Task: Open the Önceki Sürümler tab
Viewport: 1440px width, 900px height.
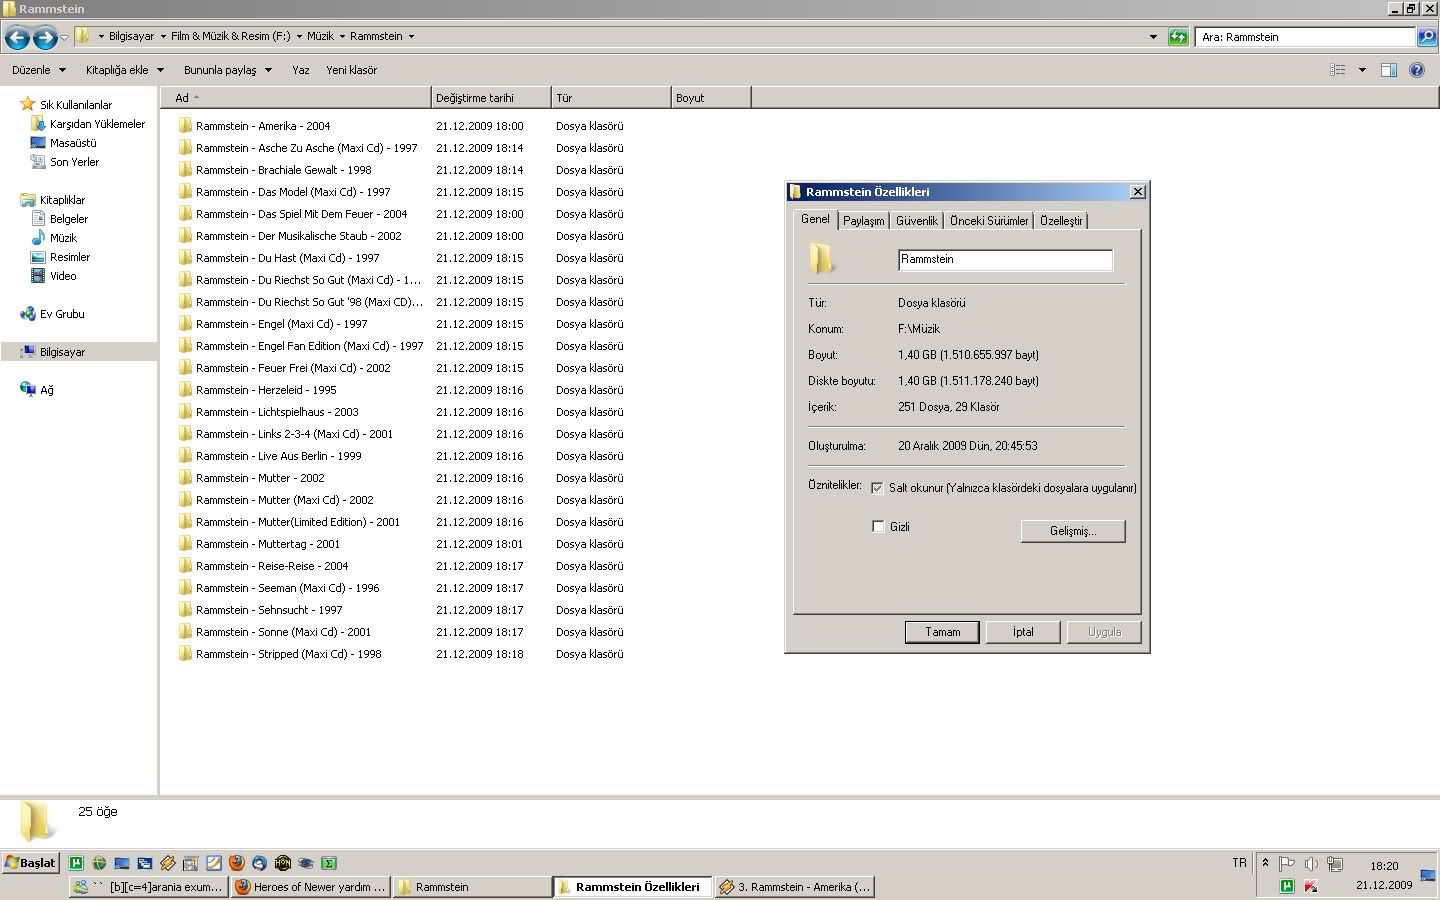Action: 989,221
